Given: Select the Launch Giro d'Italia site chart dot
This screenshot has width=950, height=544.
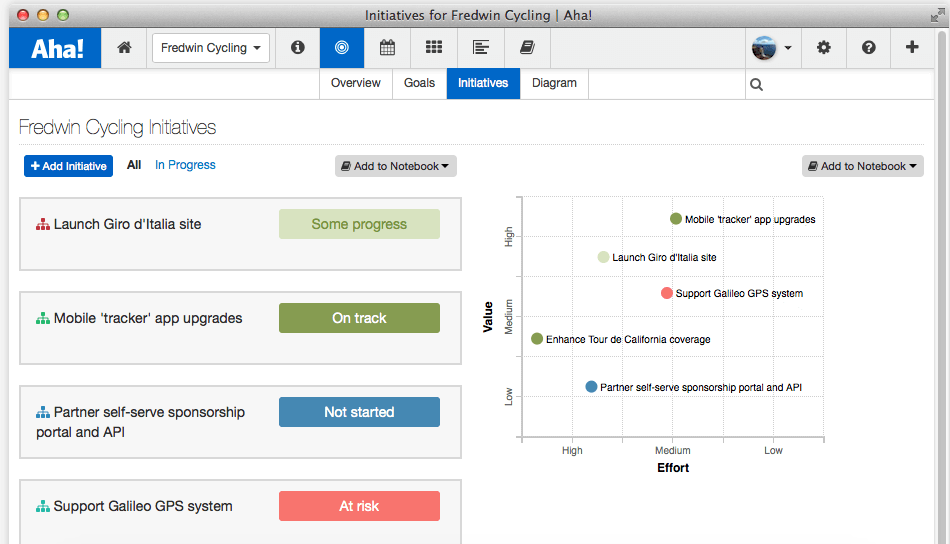Looking at the screenshot, I should coord(603,257).
